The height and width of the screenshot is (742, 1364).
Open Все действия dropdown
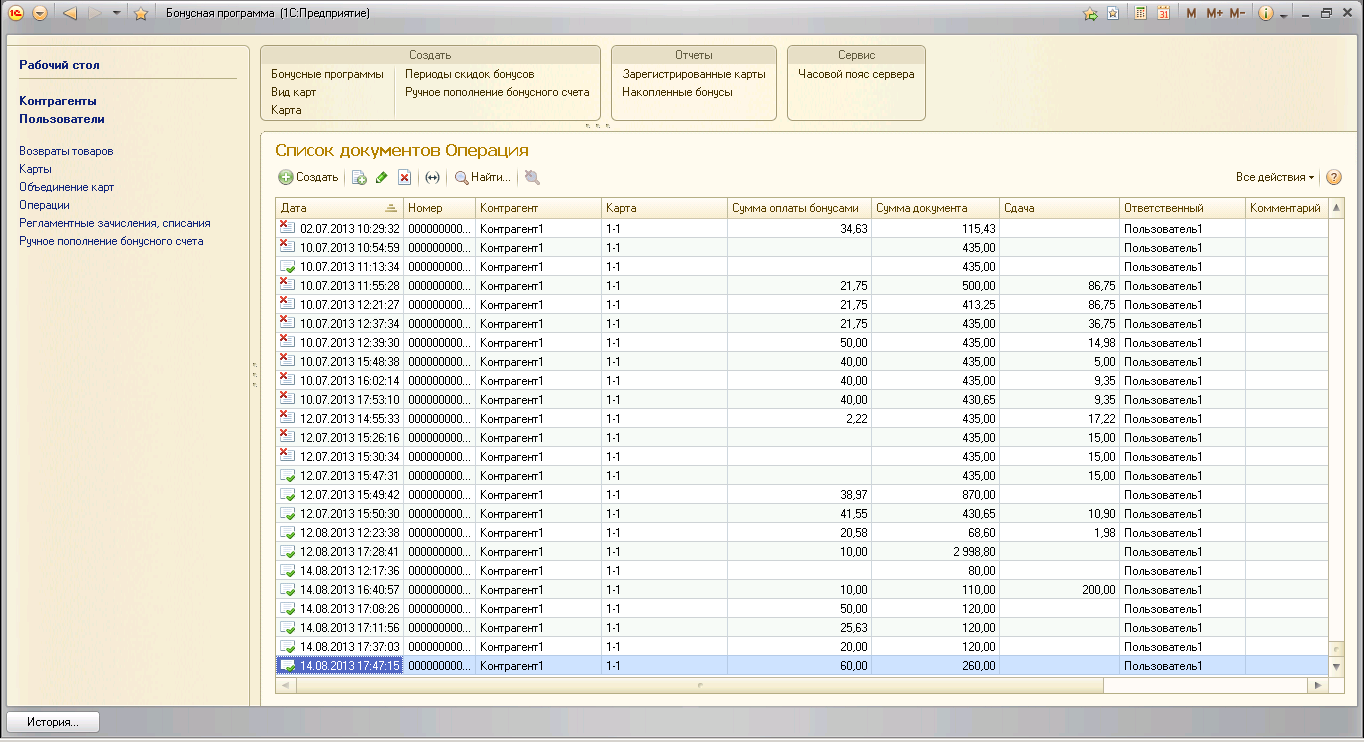[1275, 177]
